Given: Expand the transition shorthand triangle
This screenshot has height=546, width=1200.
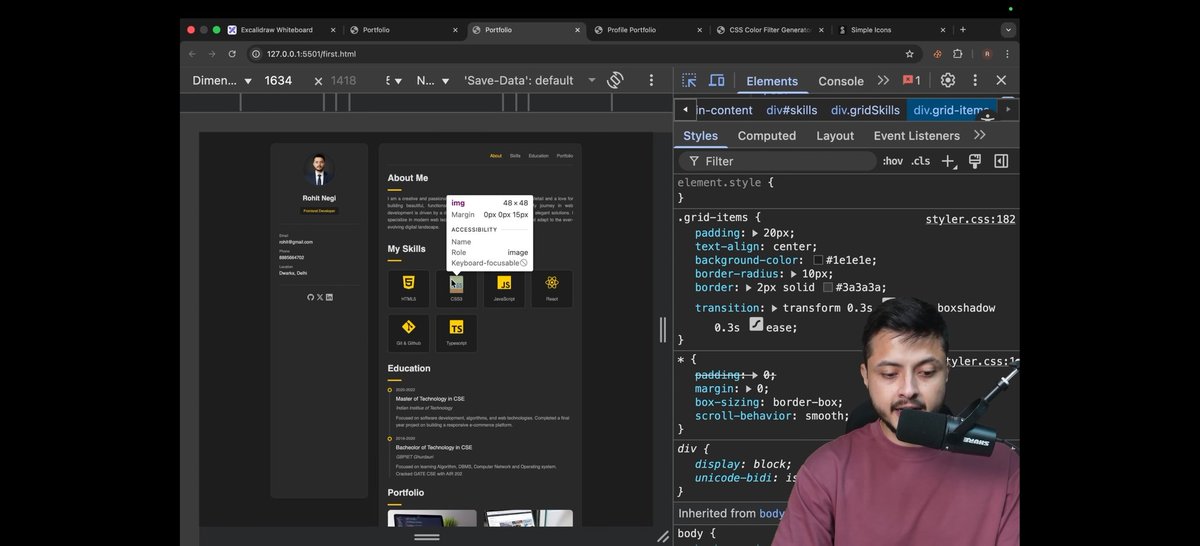Looking at the screenshot, I should 775,308.
